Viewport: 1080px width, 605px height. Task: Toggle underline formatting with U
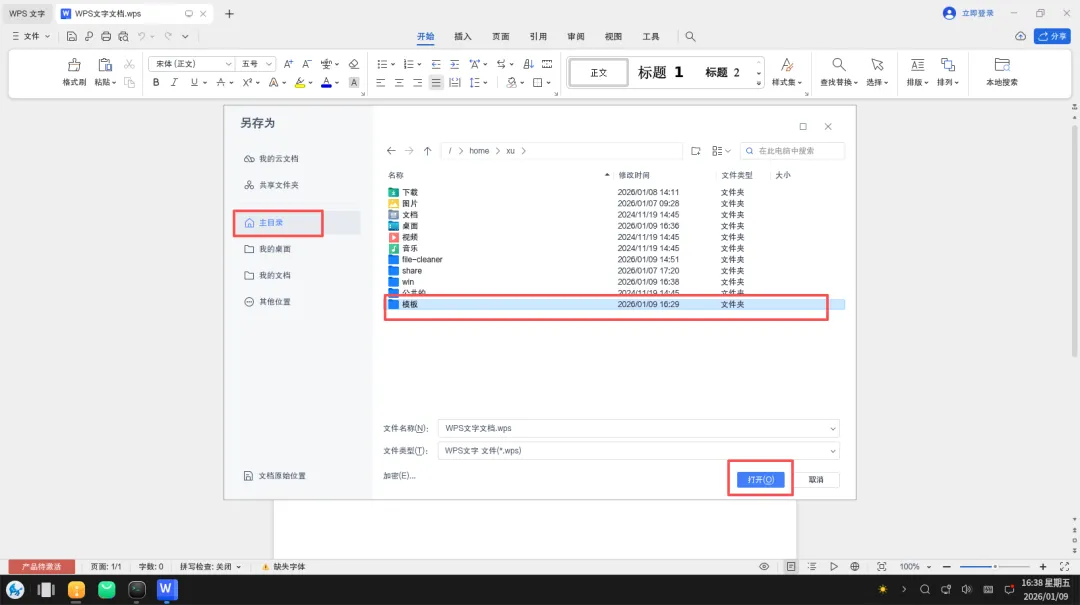(x=194, y=83)
